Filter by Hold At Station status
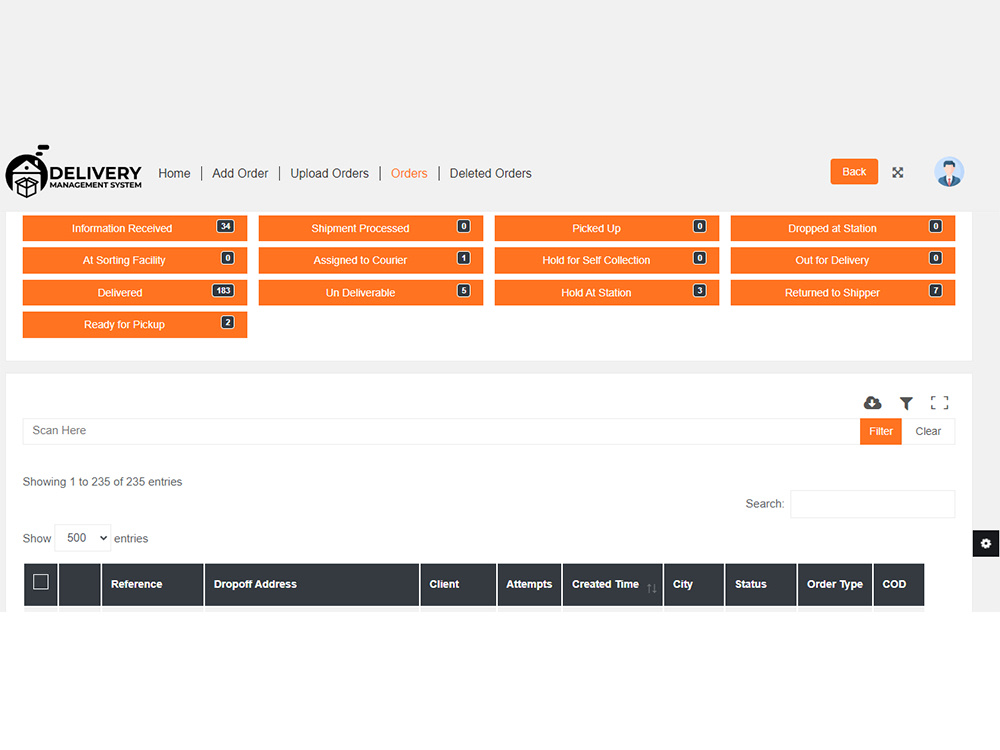The height and width of the screenshot is (750, 1000). (607, 293)
